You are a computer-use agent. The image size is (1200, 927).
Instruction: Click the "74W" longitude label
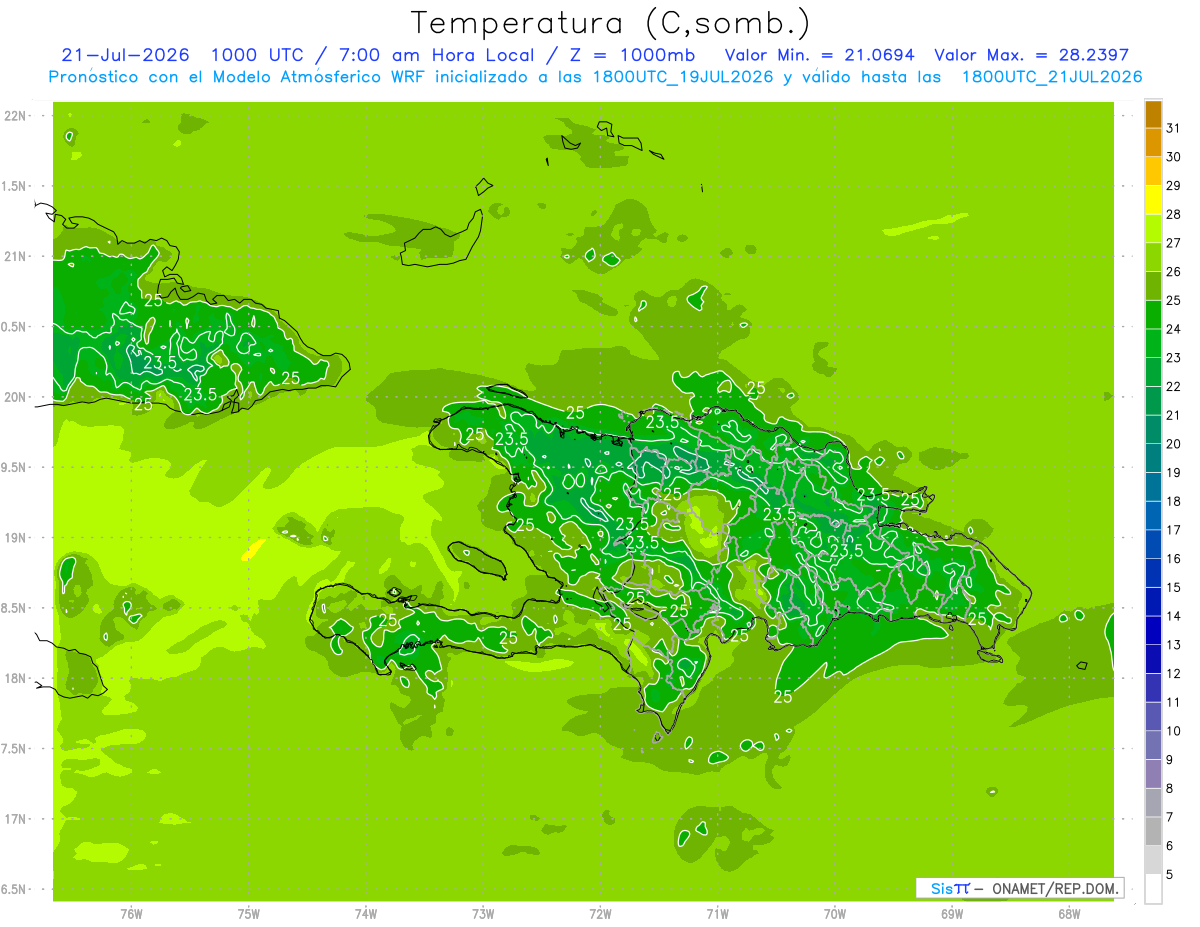tap(365, 914)
